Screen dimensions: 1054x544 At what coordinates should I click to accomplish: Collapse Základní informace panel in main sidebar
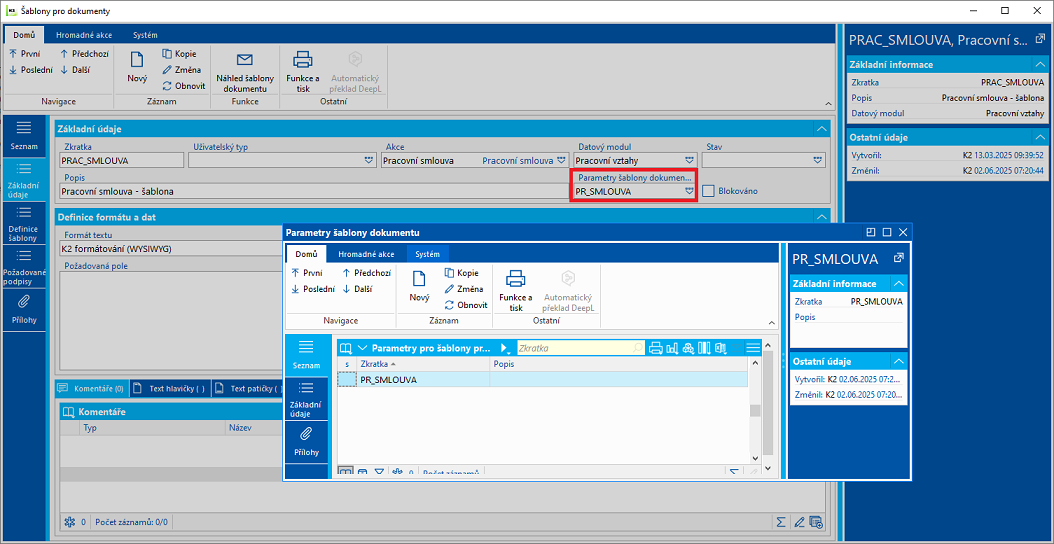[1040, 65]
